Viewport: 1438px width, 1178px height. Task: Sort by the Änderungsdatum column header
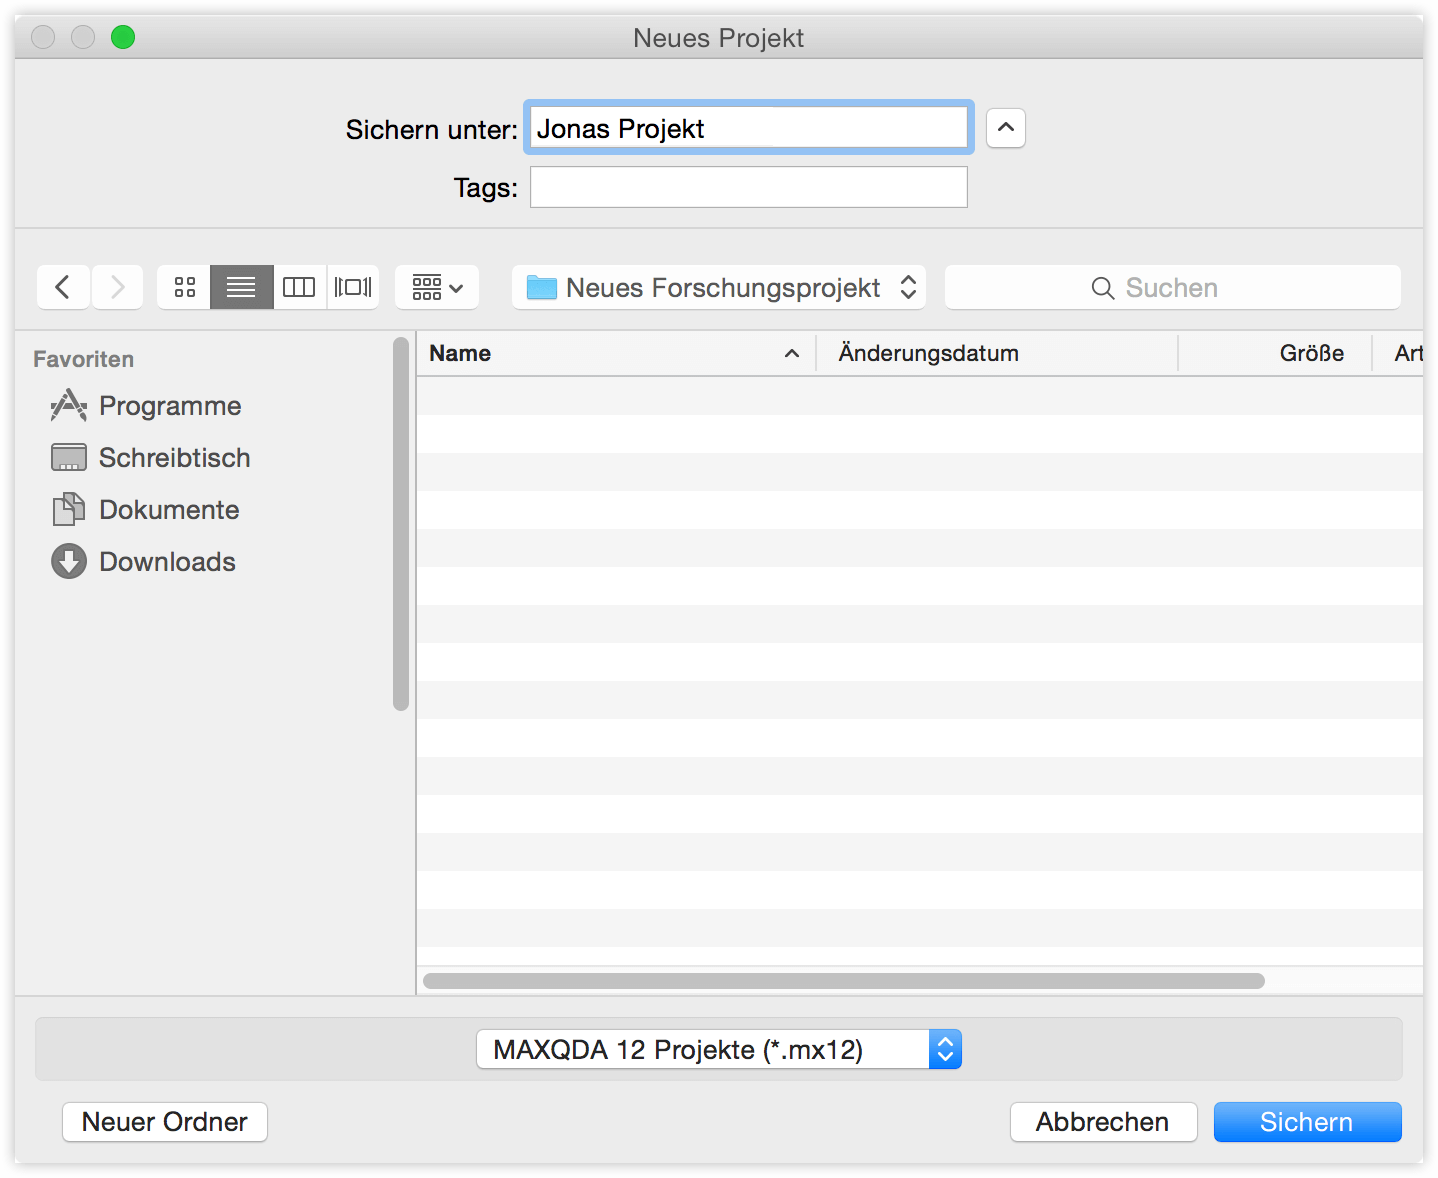(x=997, y=353)
